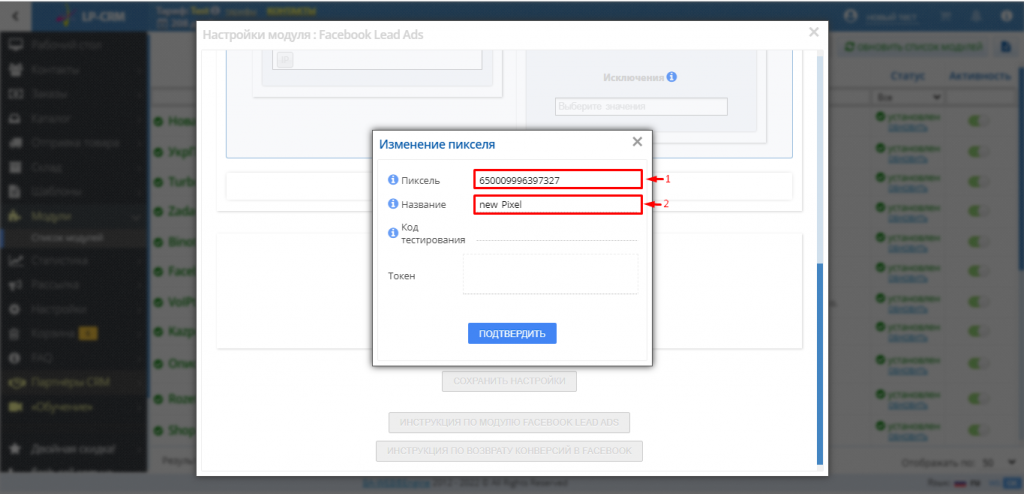
Task: Click the Корзина trash icon
Action: [16, 334]
